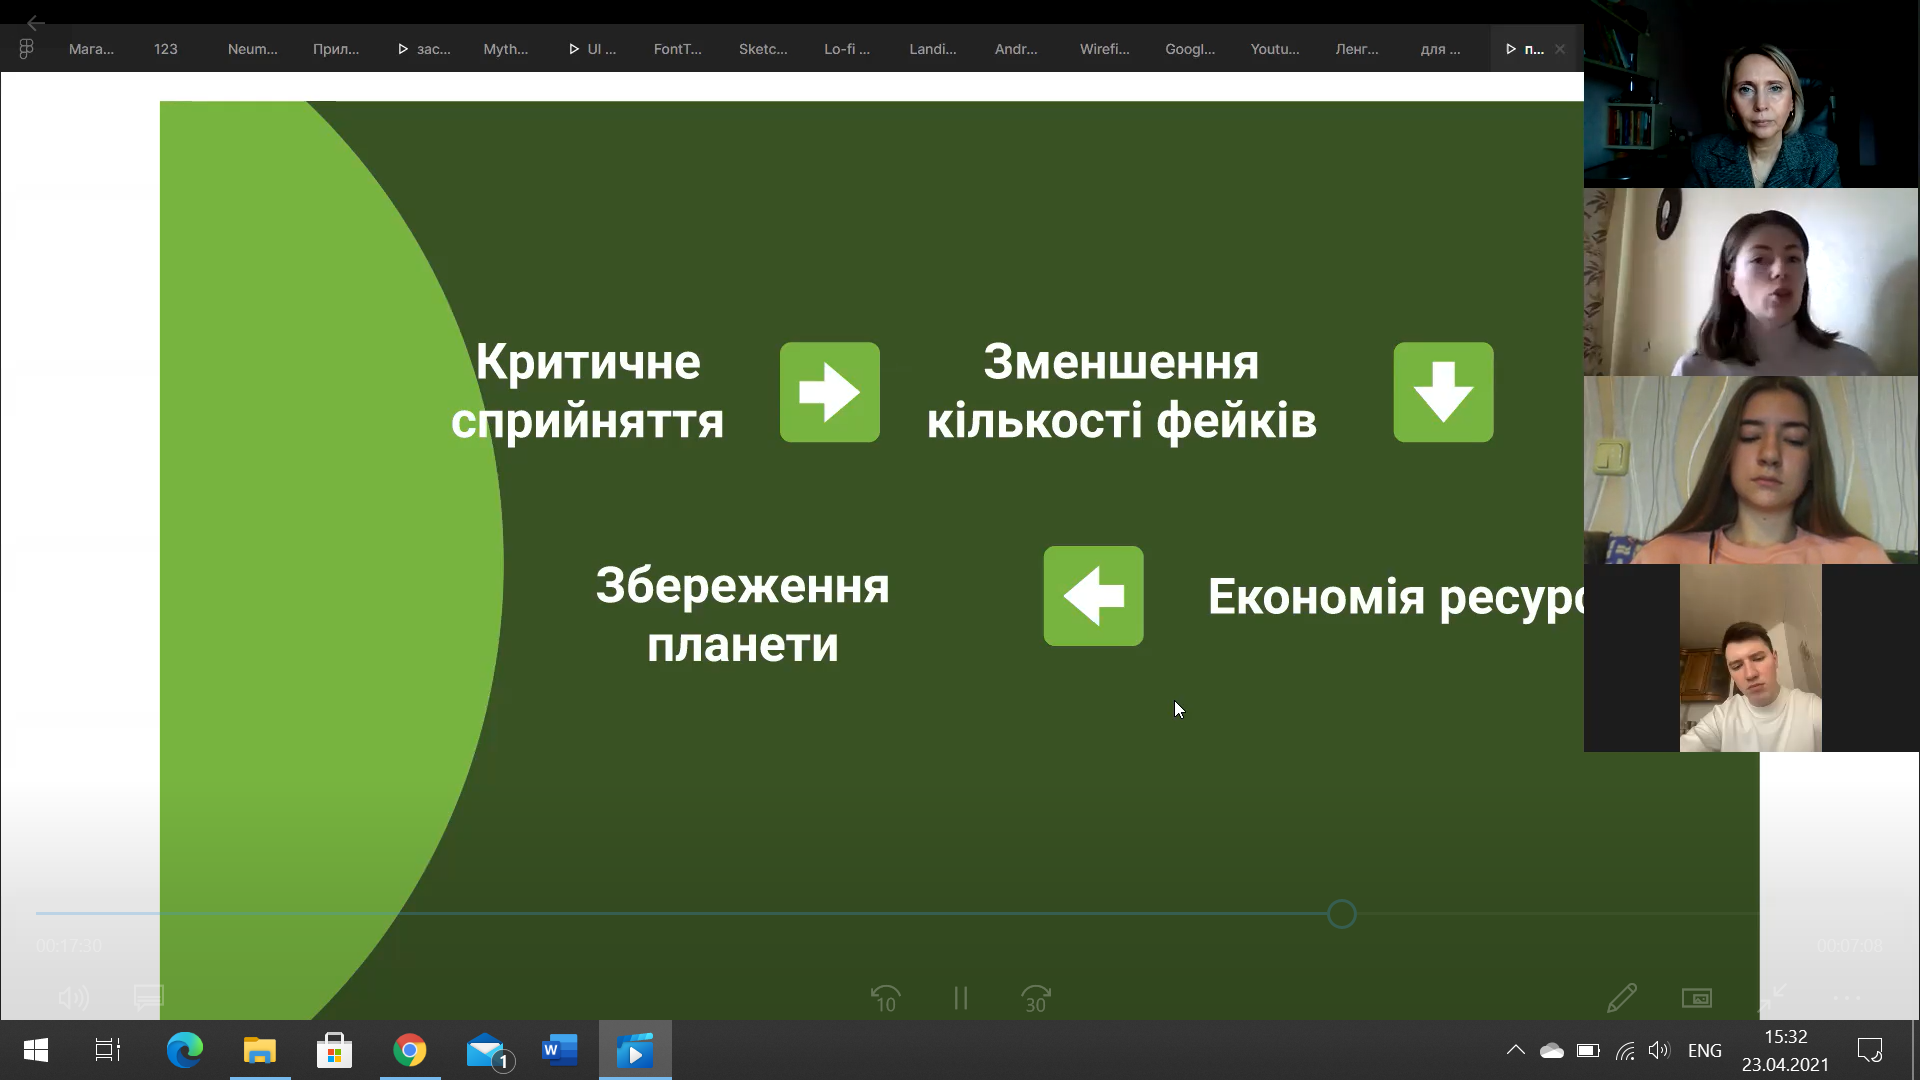Open subtitles and captions menu
The image size is (1920, 1080).
click(x=148, y=997)
